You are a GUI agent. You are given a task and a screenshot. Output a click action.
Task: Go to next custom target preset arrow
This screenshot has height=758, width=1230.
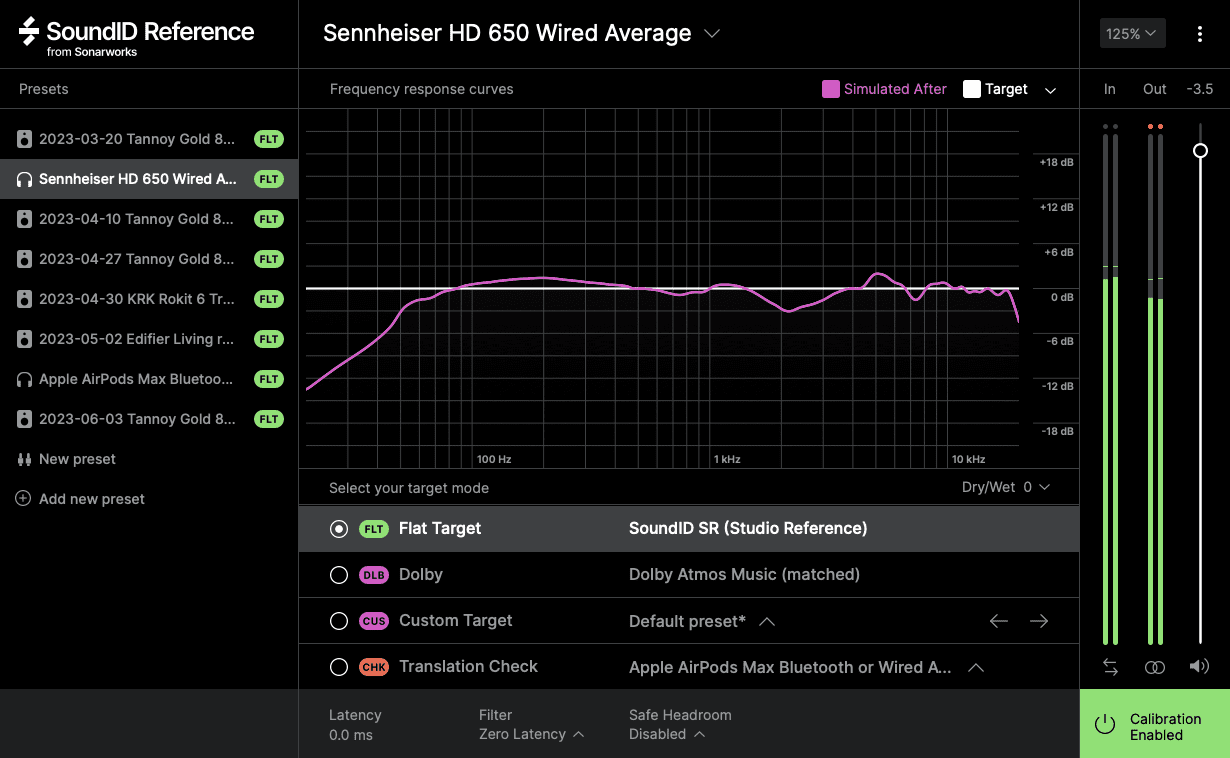[x=1039, y=621]
